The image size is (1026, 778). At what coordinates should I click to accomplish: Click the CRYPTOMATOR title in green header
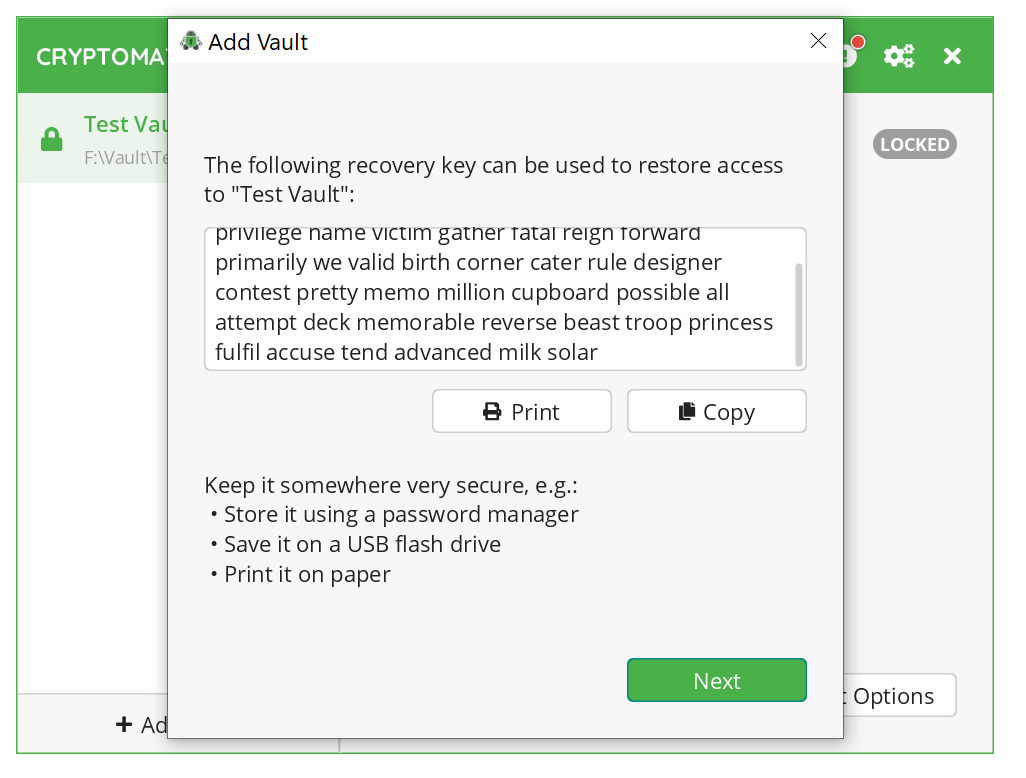click(x=100, y=57)
